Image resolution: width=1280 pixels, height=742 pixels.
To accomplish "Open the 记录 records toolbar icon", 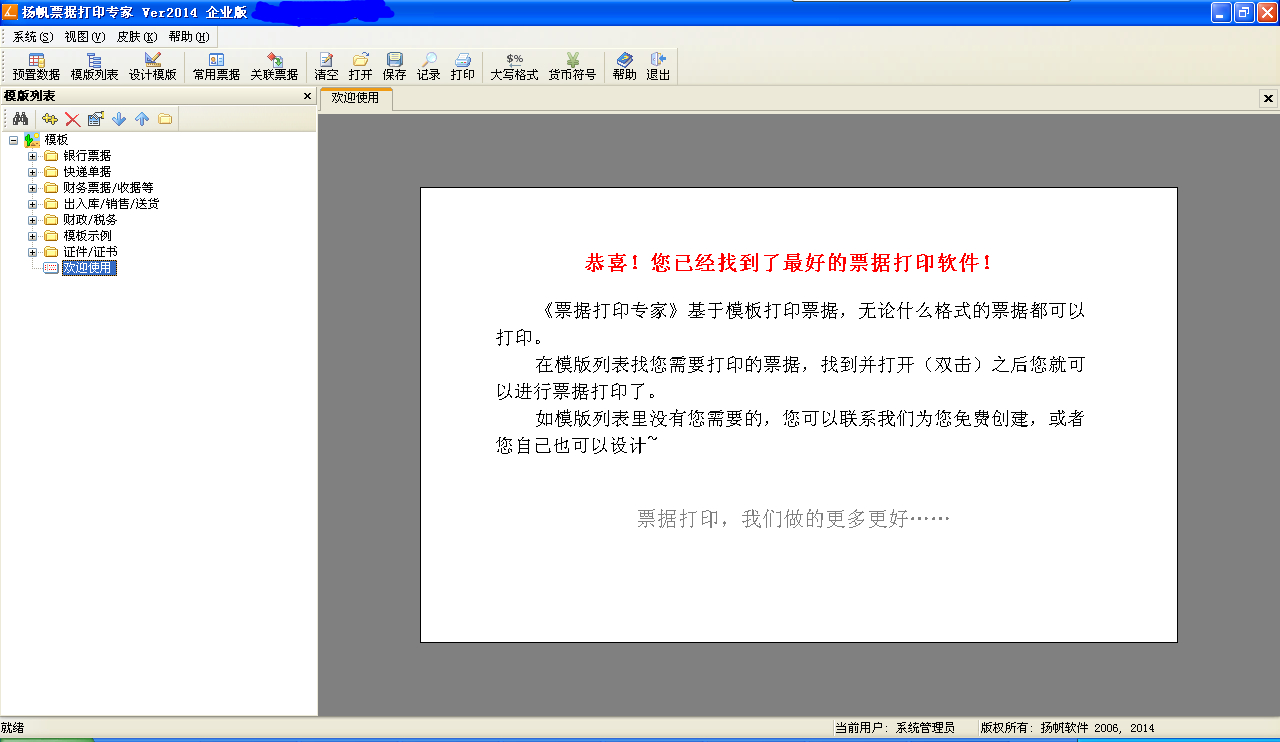I will [428, 67].
